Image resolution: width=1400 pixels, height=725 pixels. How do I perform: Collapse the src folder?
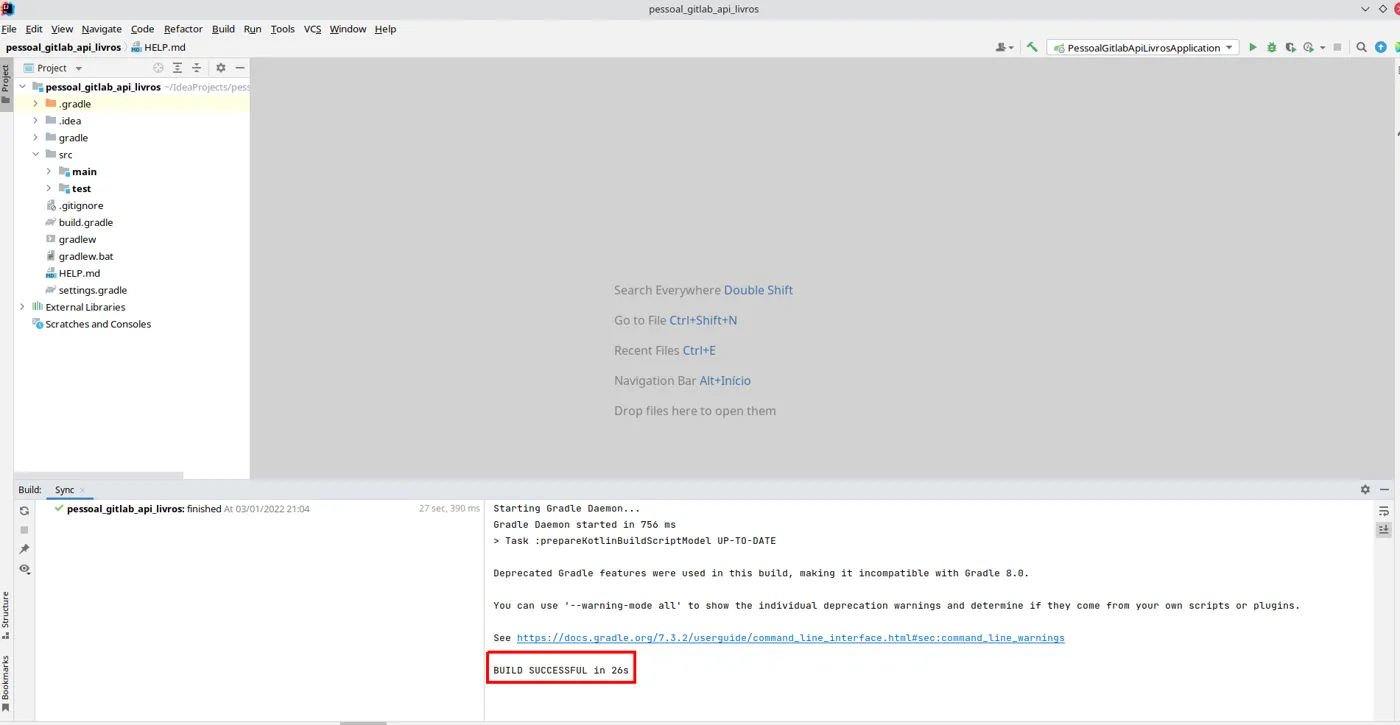tap(36, 155)
